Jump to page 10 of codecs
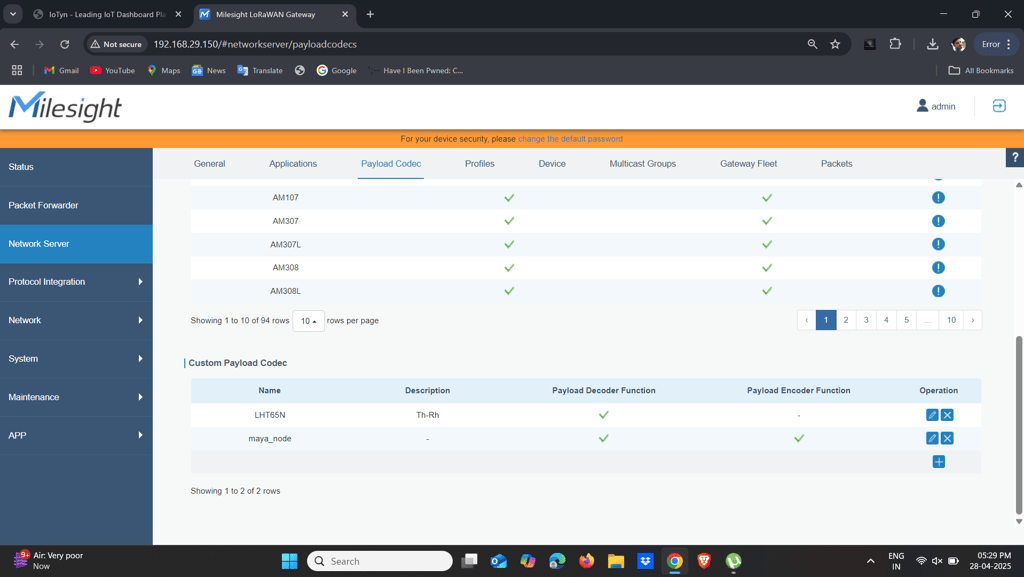This screenshot has height=577, width=1024. coord(952,320)
